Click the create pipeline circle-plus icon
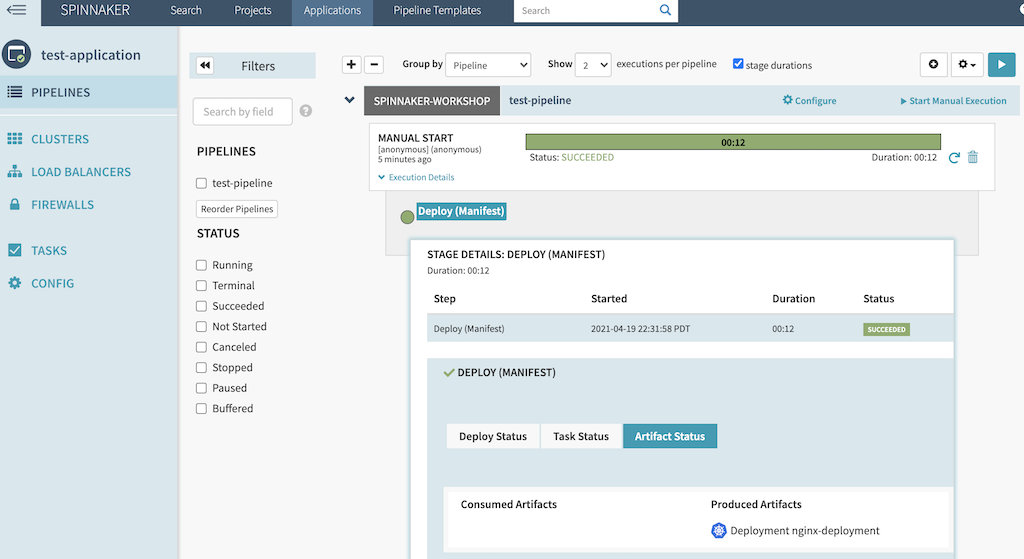This screenshot has width=1024, height=559. (933, 64)
